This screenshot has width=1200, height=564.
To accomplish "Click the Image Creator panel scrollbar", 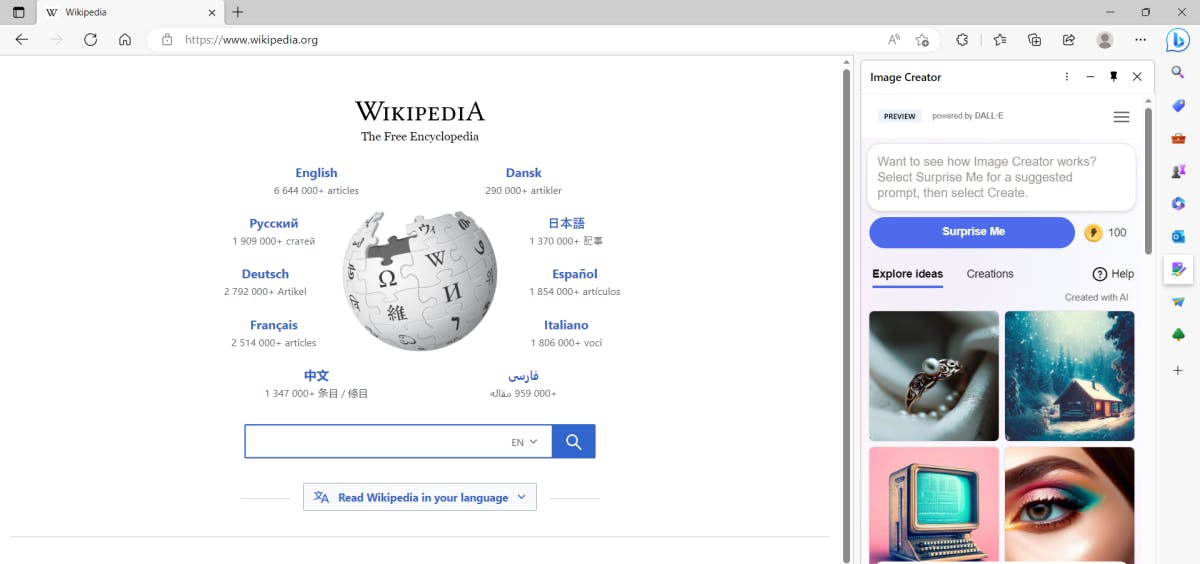I will [x=1148, y=180].
